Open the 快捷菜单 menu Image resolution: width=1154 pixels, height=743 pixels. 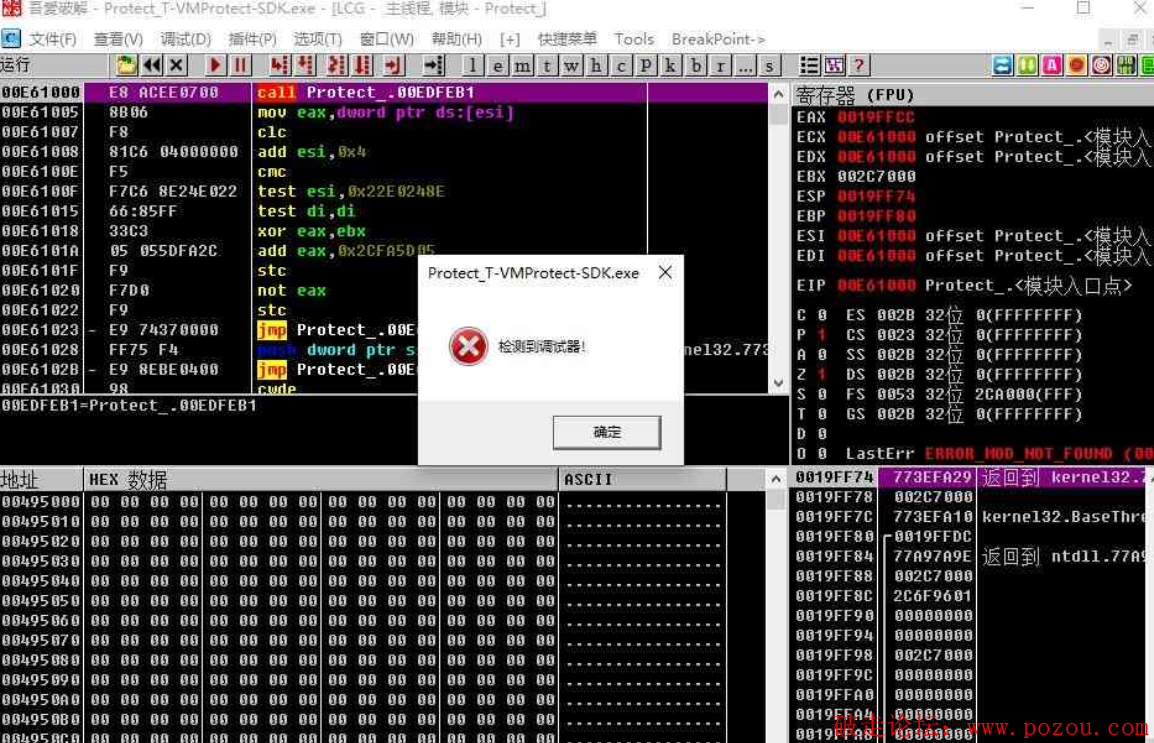[x=567, y=39]
